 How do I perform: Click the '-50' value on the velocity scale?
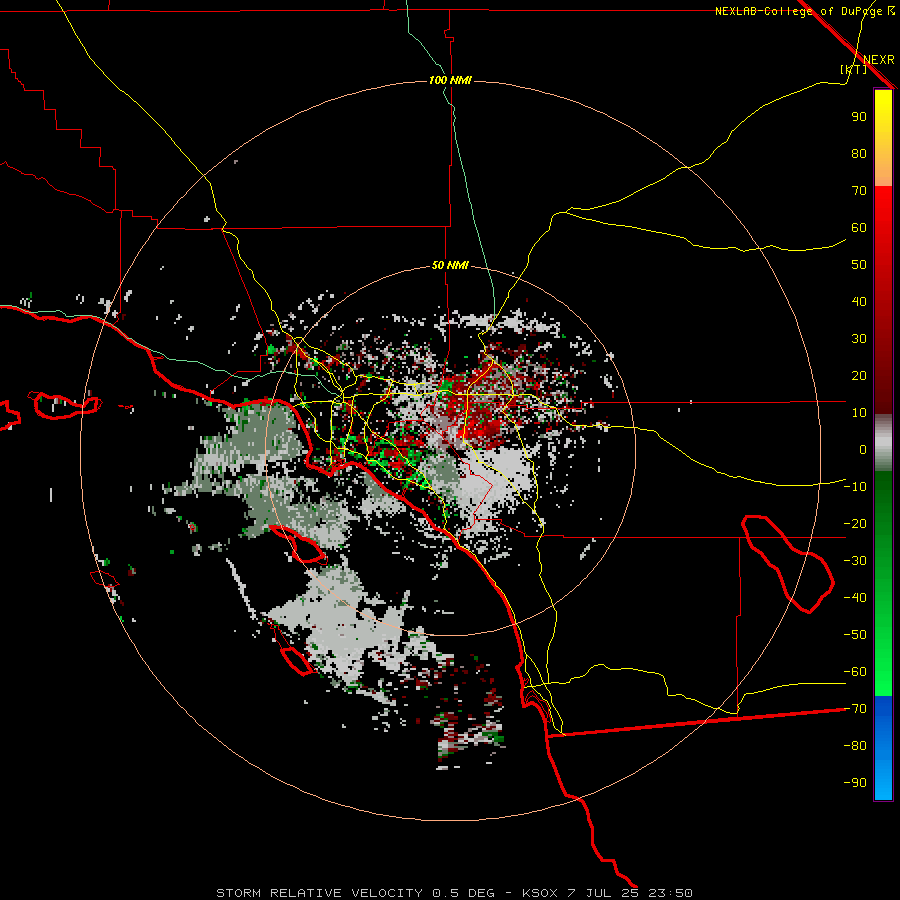pos(855,635)
